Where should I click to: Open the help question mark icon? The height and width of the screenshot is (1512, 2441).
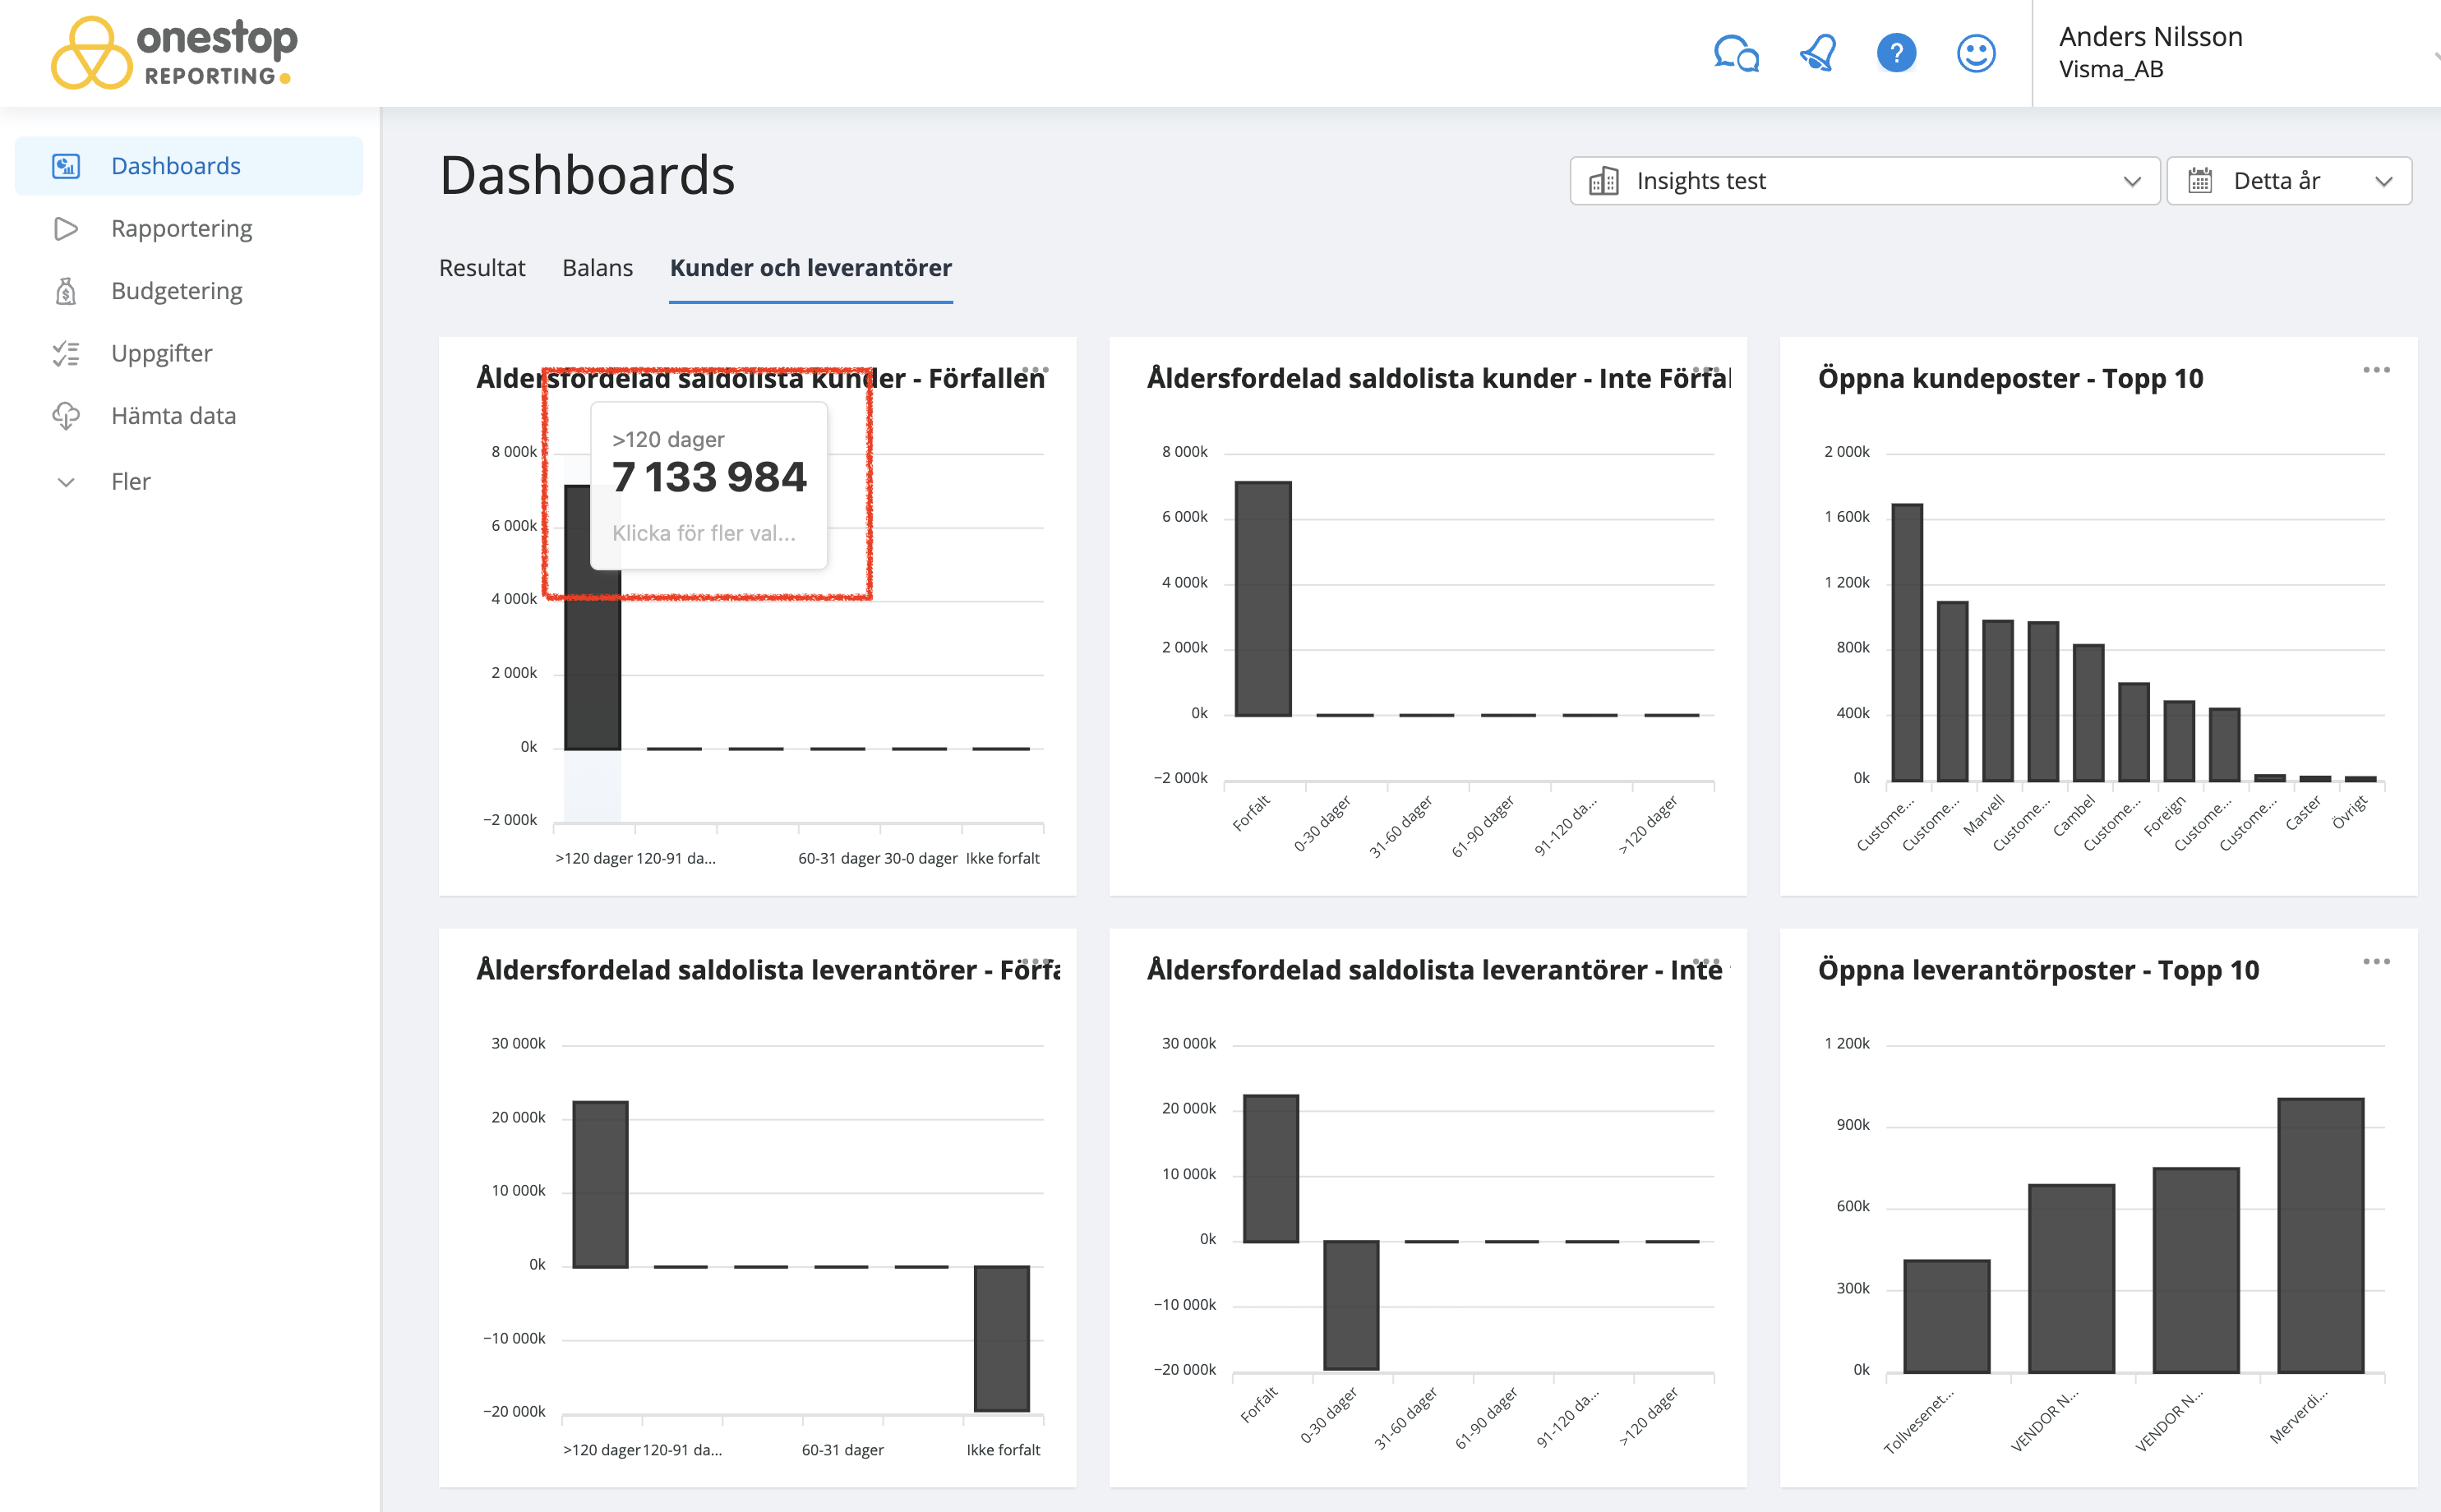(x=1897, y=54)
